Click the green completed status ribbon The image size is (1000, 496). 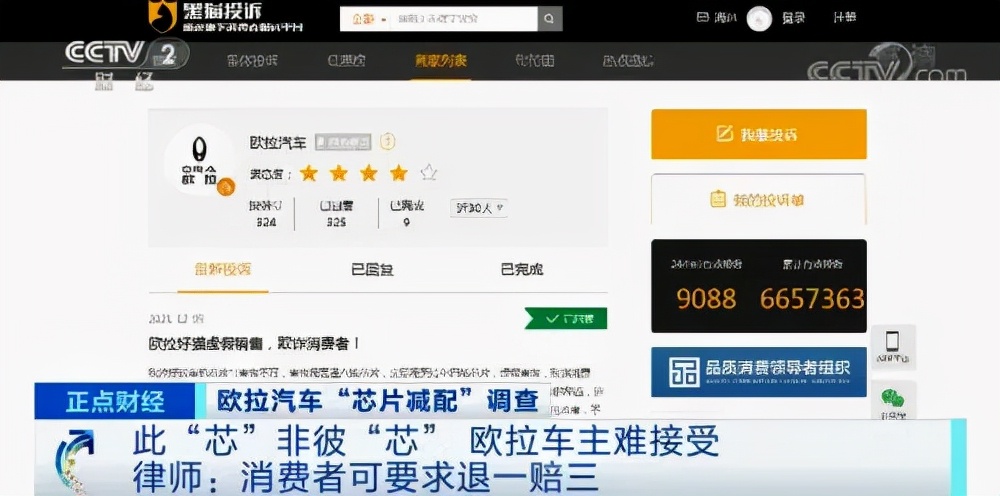click(566, 318)
